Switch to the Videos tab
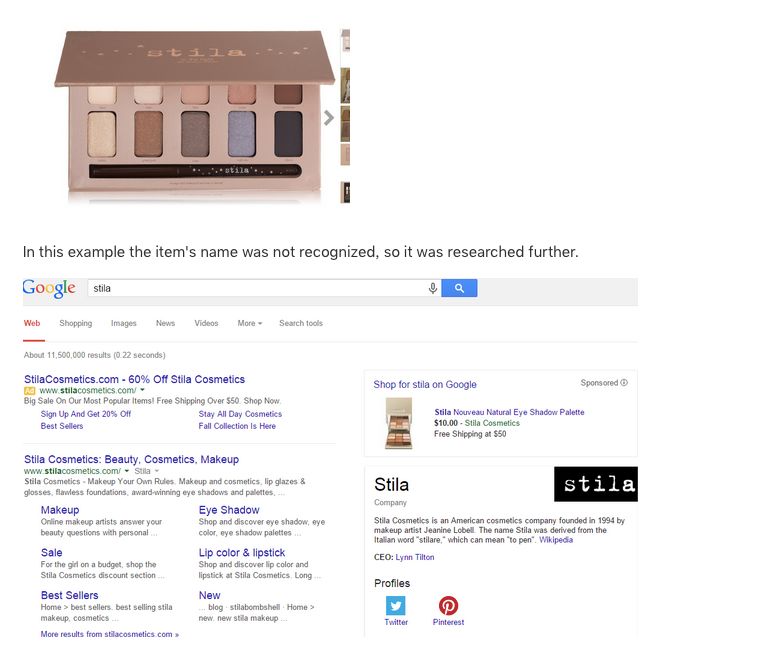The width and height of the screenshot is (769, 654). 206,323
